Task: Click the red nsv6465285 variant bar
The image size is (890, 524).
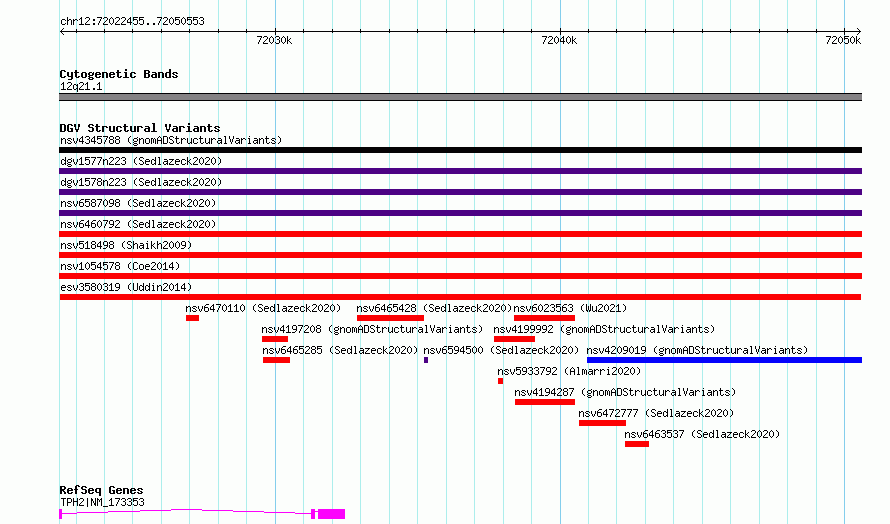Action: tap(276, 360)
